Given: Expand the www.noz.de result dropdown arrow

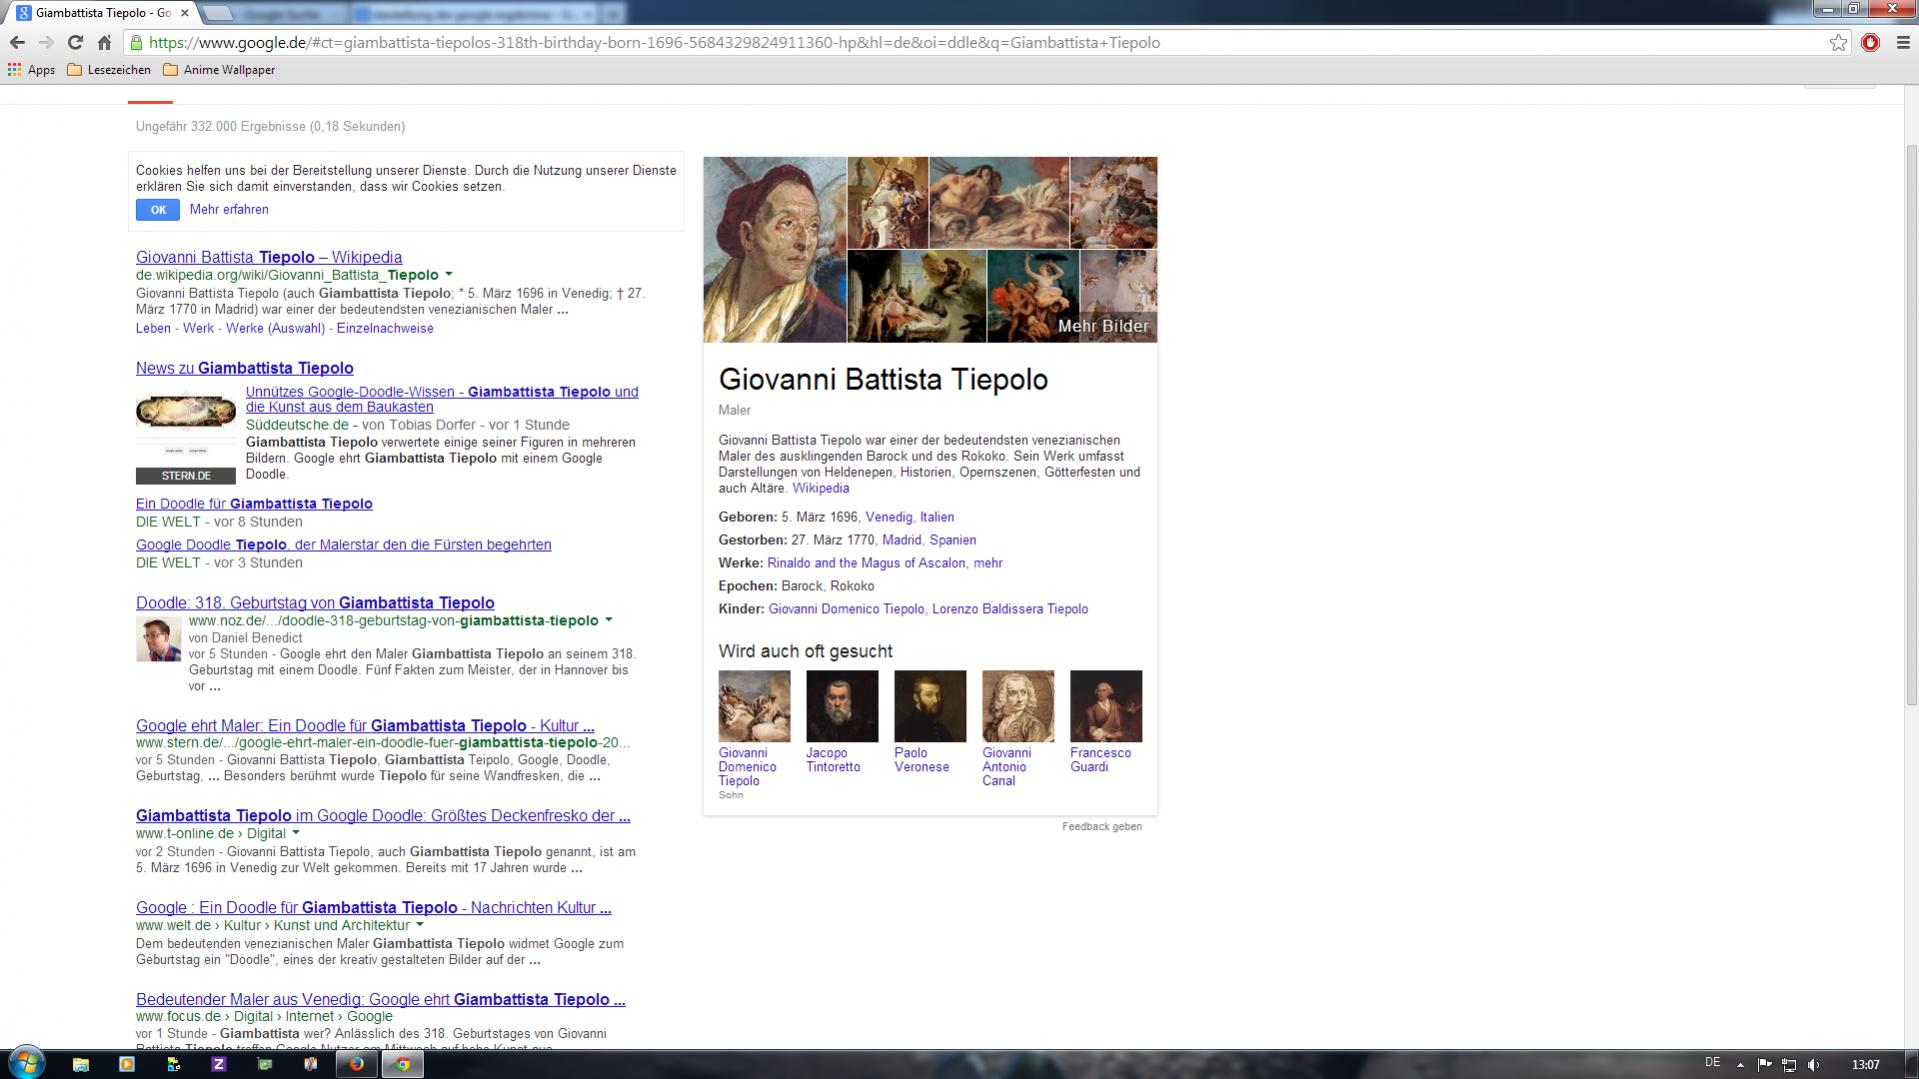Looking at the screenshot, I should [x=609, y=620].
